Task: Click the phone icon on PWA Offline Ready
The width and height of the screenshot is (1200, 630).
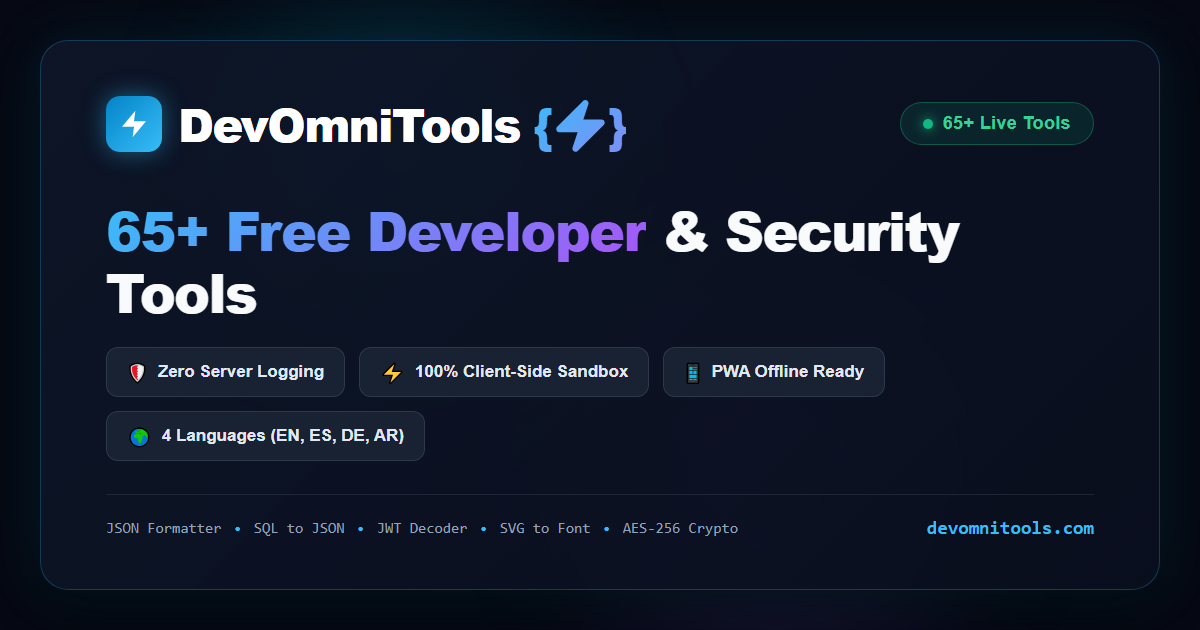Action: click(x=692, y=373)
